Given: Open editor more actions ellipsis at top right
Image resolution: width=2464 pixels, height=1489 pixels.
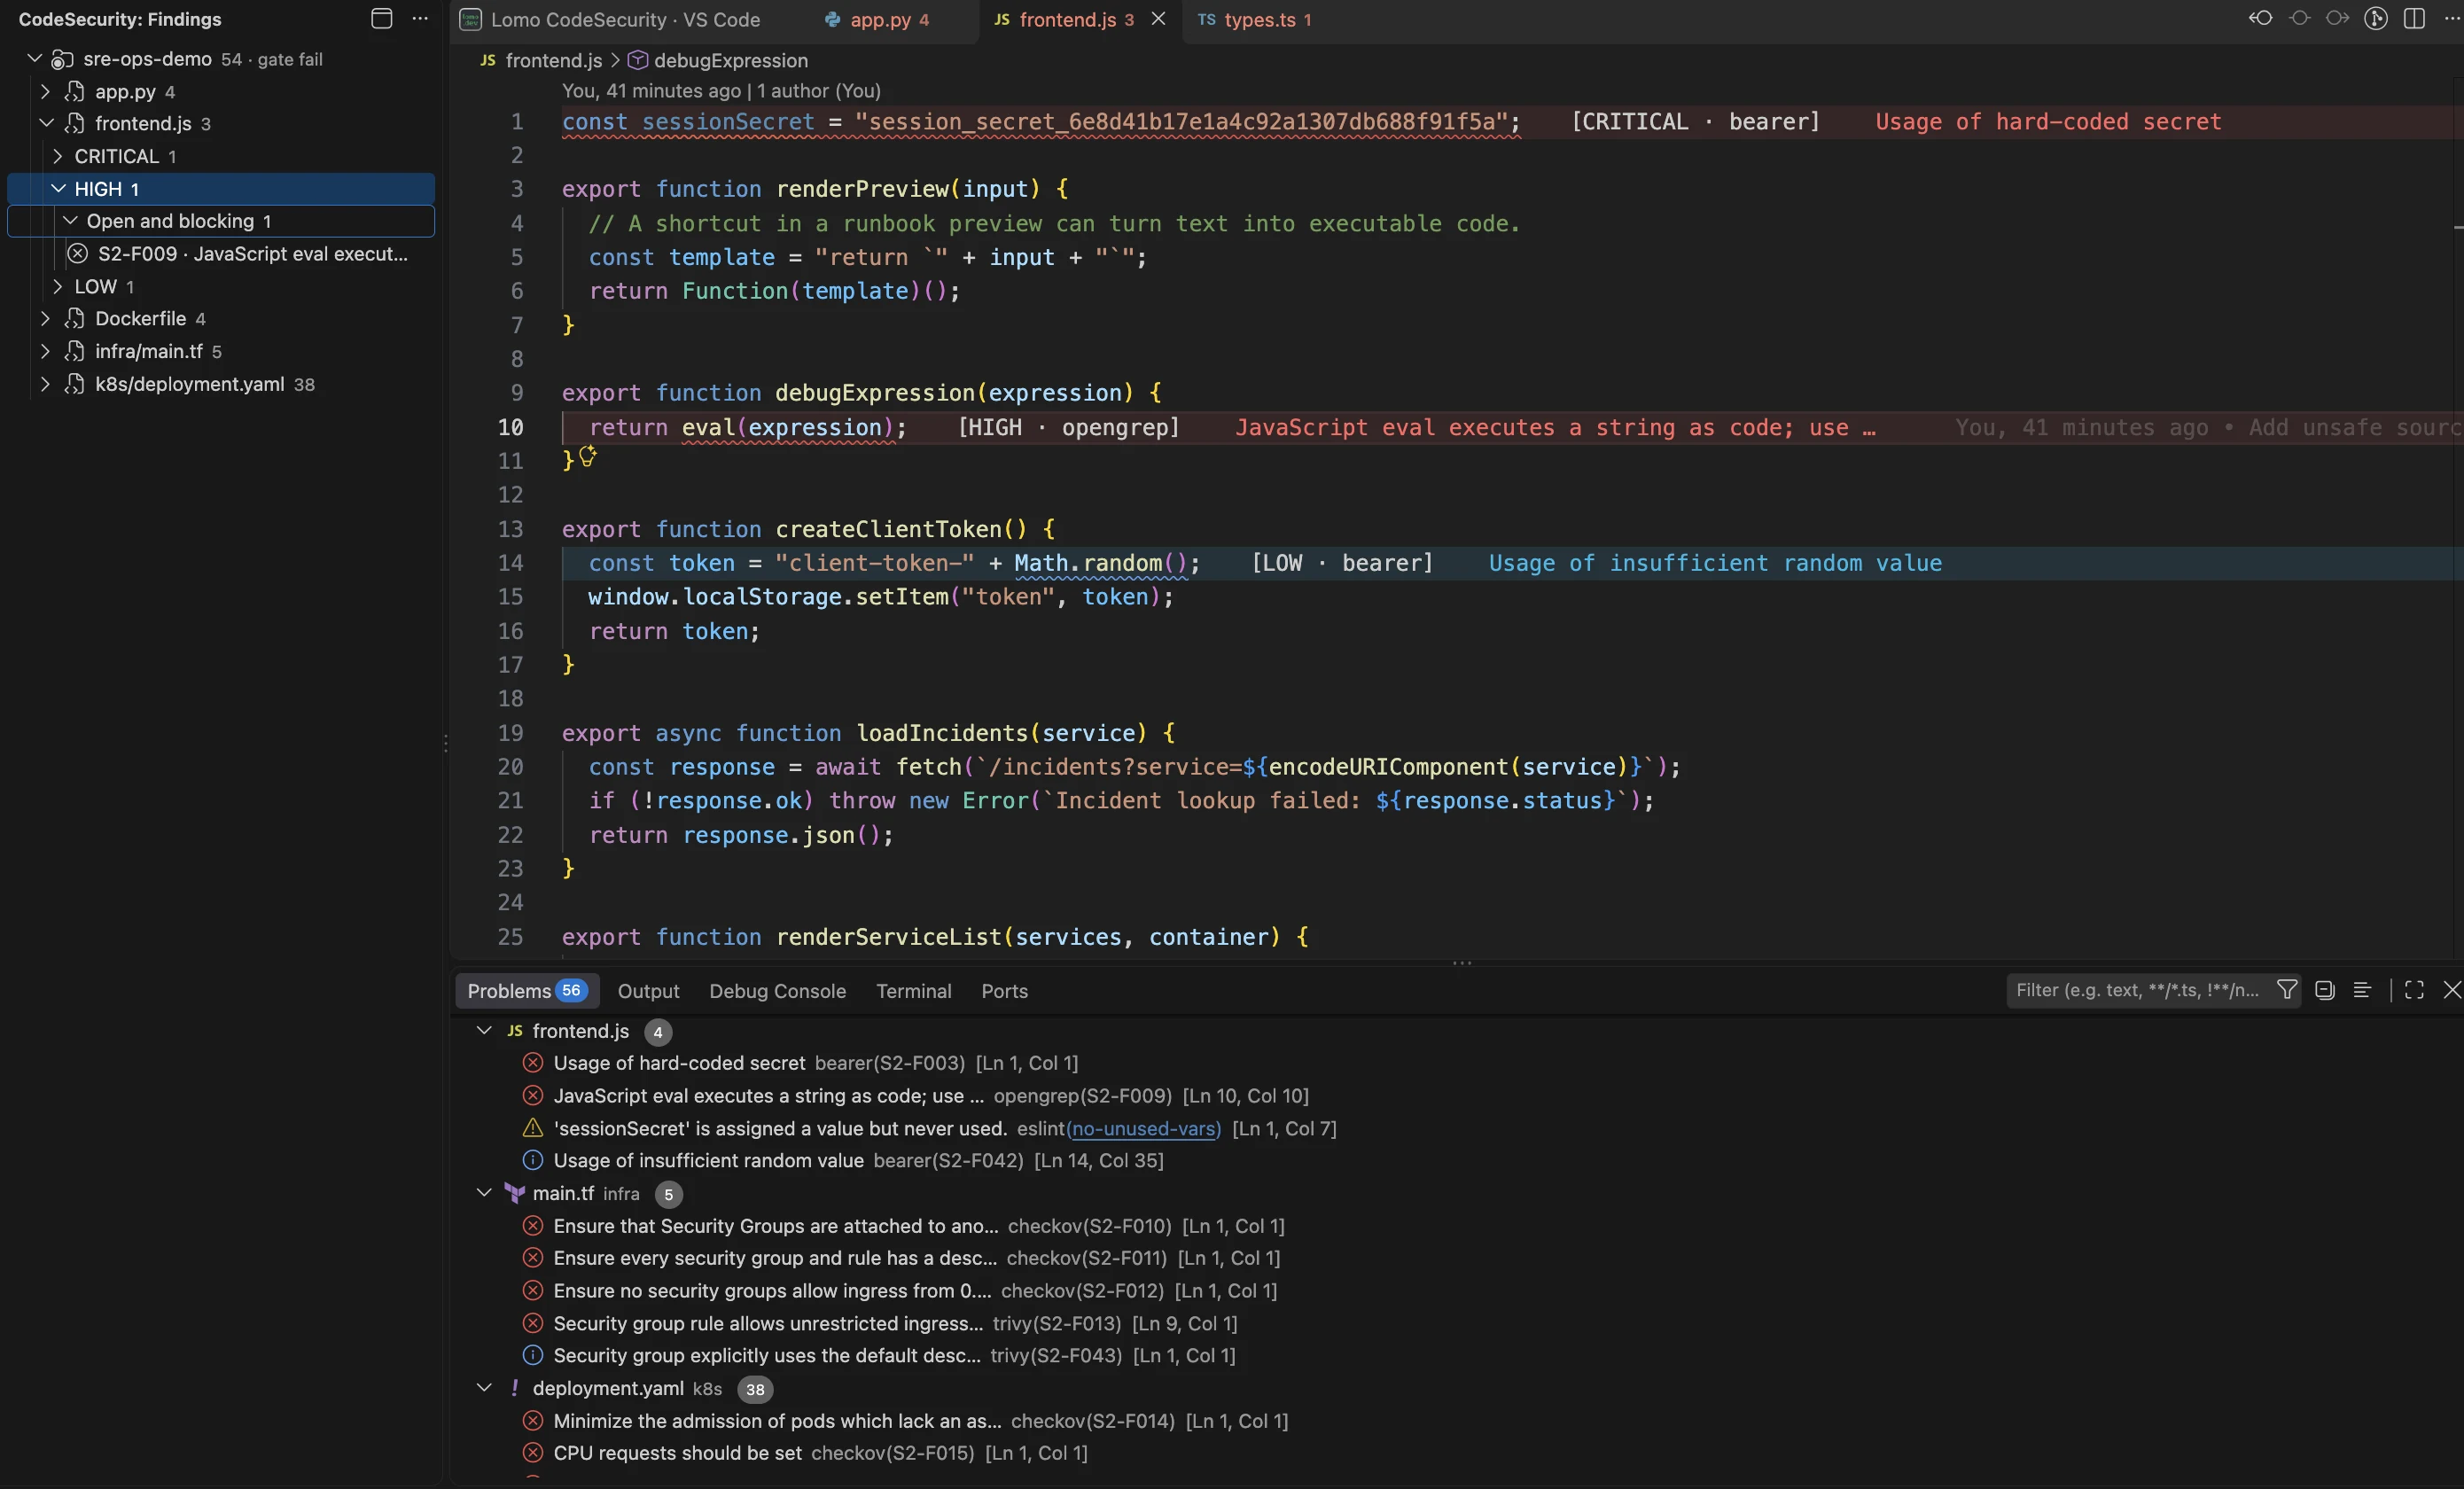Looking at the screenshot, I should 2451,18.
